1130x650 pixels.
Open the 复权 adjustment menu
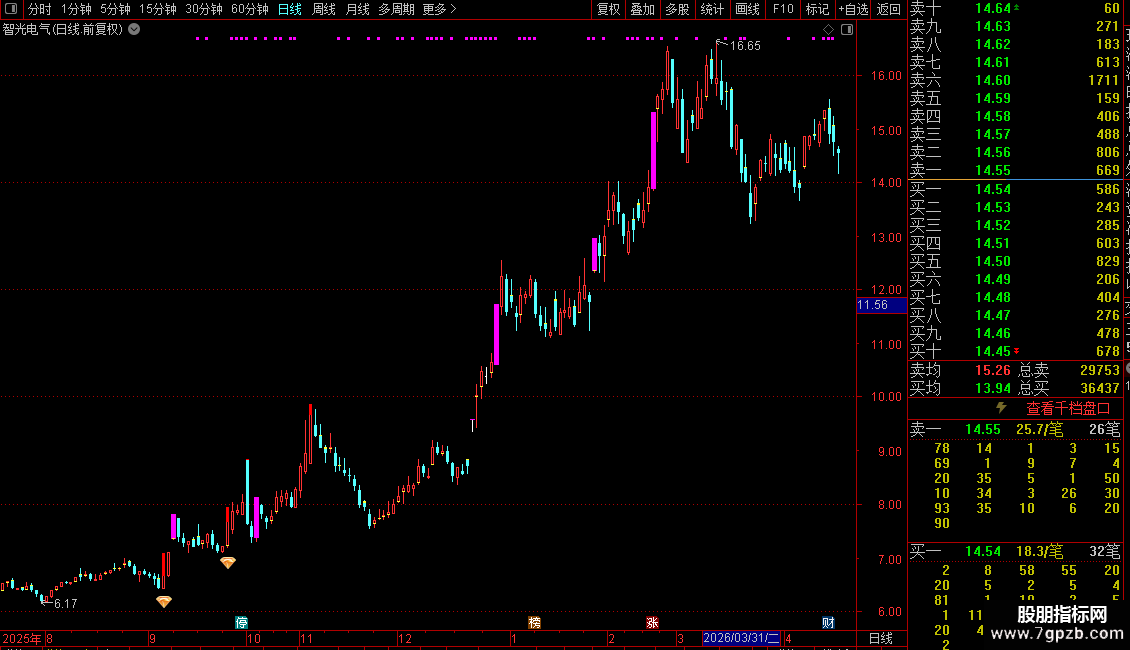coord(608,9)
